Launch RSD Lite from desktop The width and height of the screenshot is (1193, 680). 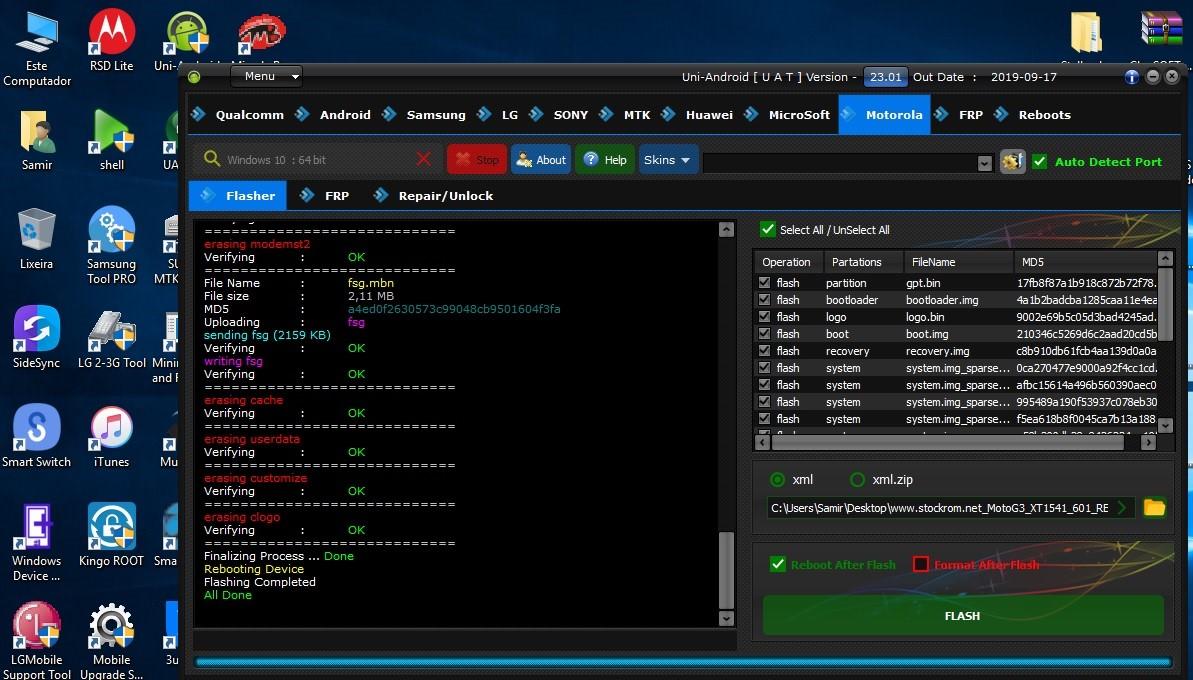112,40
